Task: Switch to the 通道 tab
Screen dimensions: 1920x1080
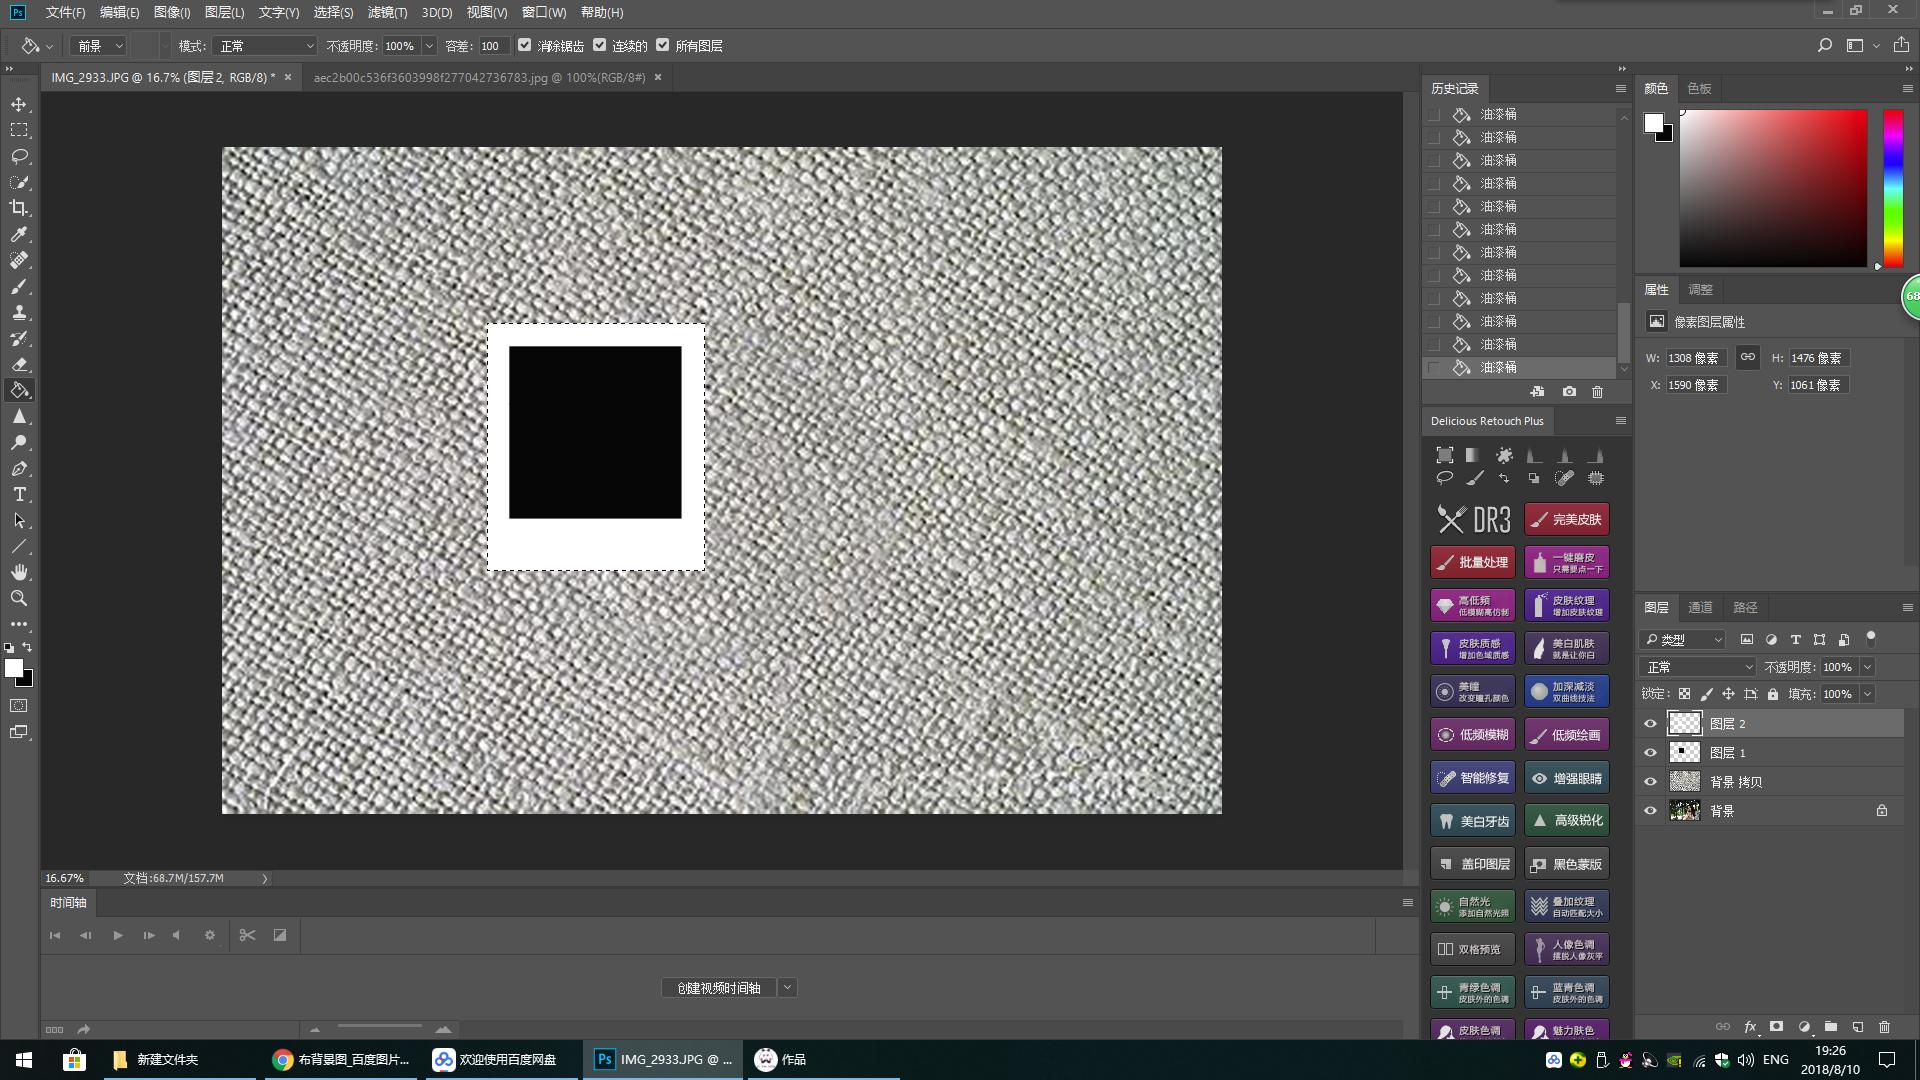Action: (1700, 607)
